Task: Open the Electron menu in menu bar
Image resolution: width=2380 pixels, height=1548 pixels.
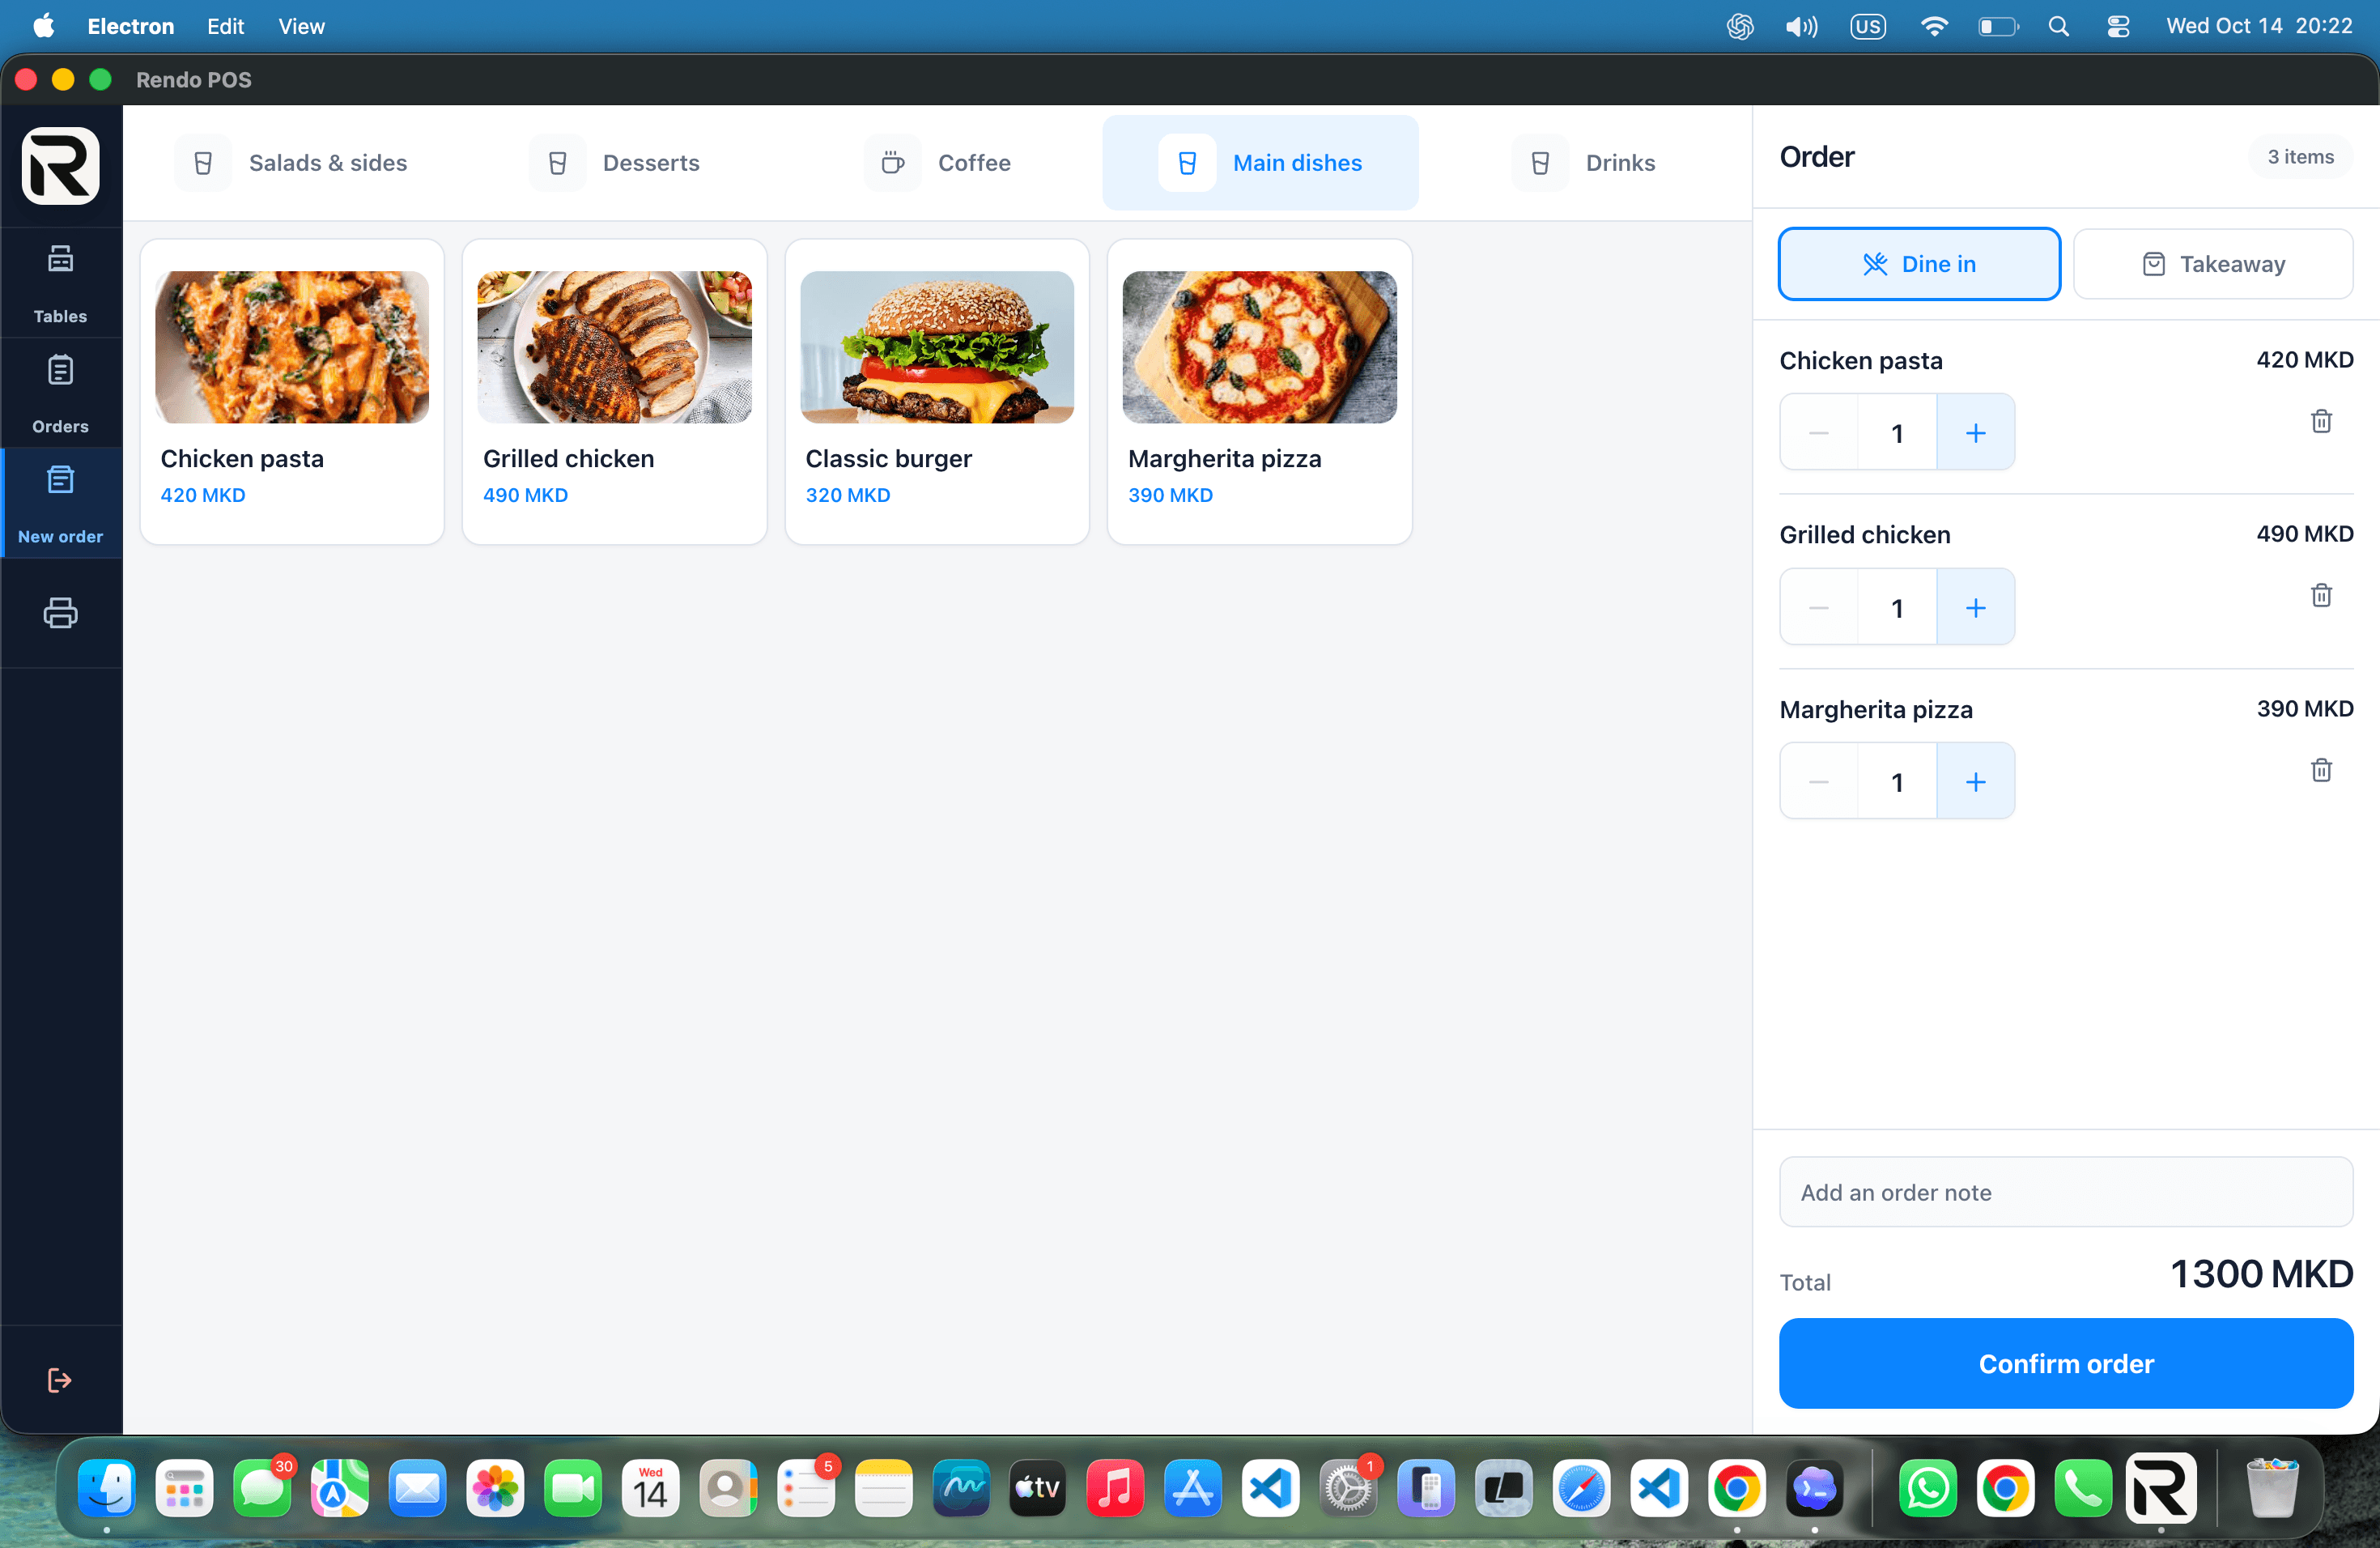Action: (131, 26)
